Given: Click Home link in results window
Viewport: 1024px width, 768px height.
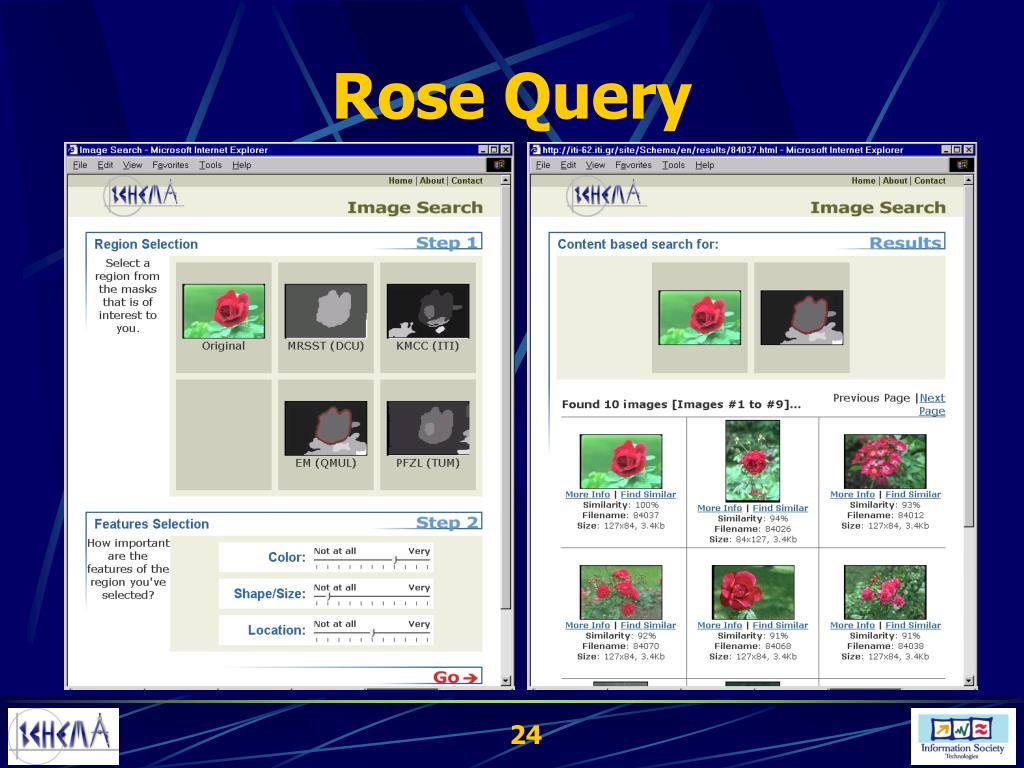Looking at the screenshot, I should tap(863, 181).
